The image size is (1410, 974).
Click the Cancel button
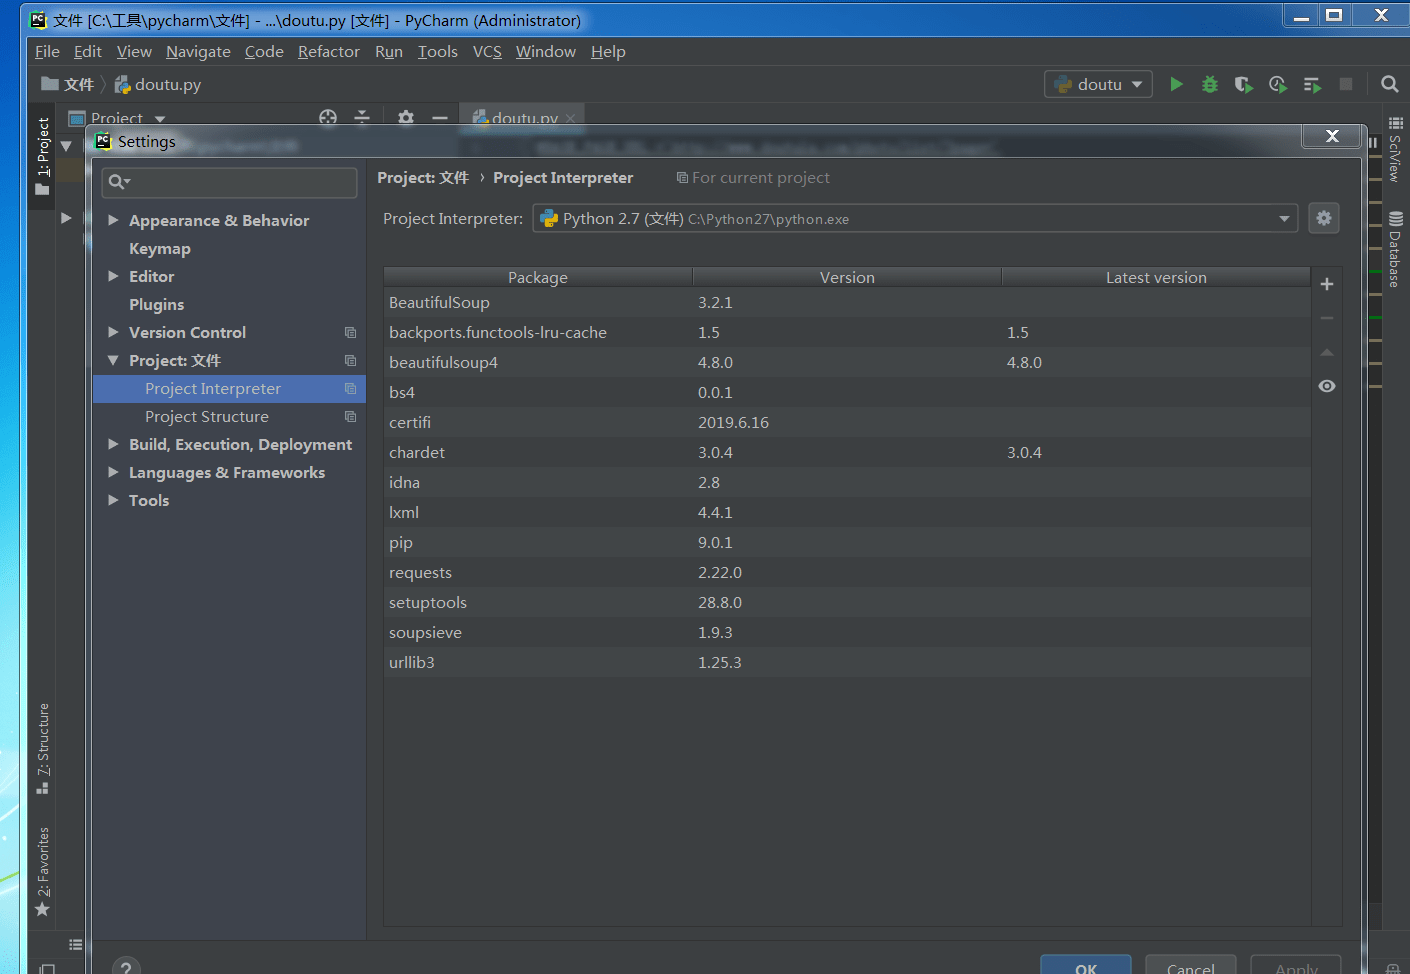pyautogui.click(x=1191, y=966)
